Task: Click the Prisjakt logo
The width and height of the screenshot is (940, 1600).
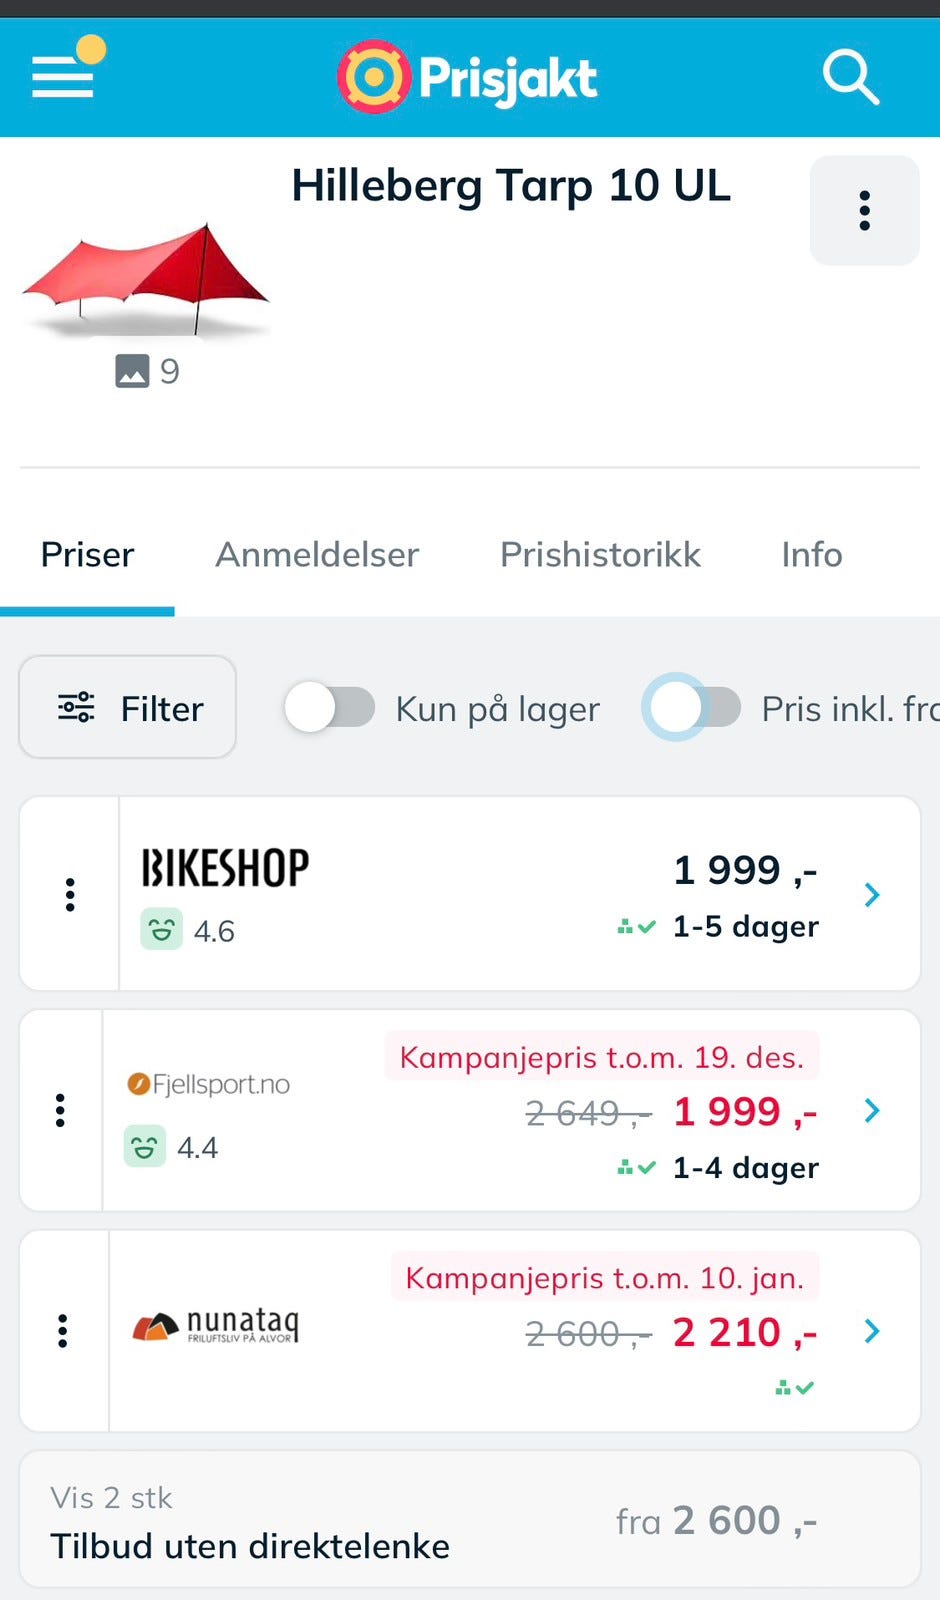Action: click(468, 77)
